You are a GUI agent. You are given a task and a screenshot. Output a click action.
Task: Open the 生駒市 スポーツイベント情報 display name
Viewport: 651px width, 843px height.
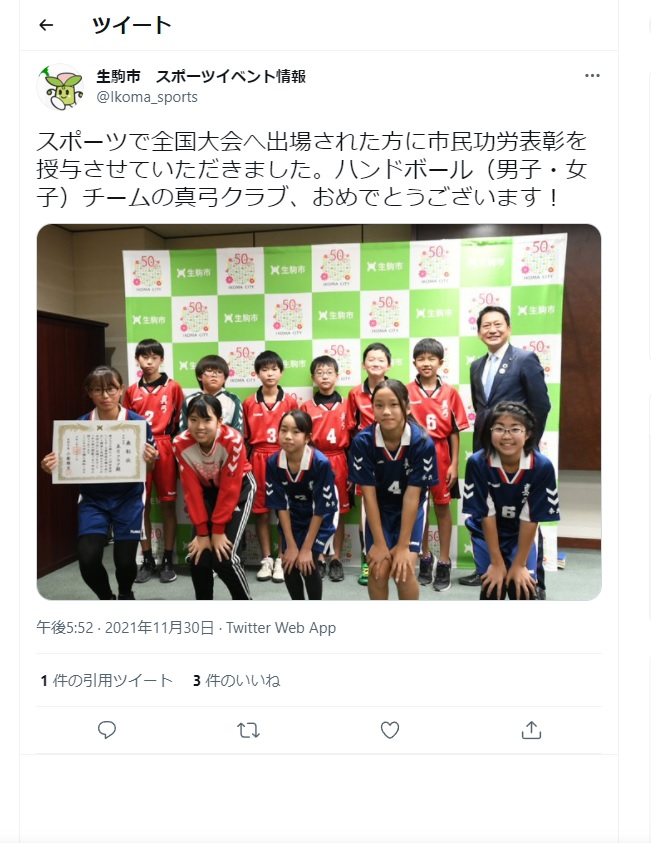(x=201, y=76)
